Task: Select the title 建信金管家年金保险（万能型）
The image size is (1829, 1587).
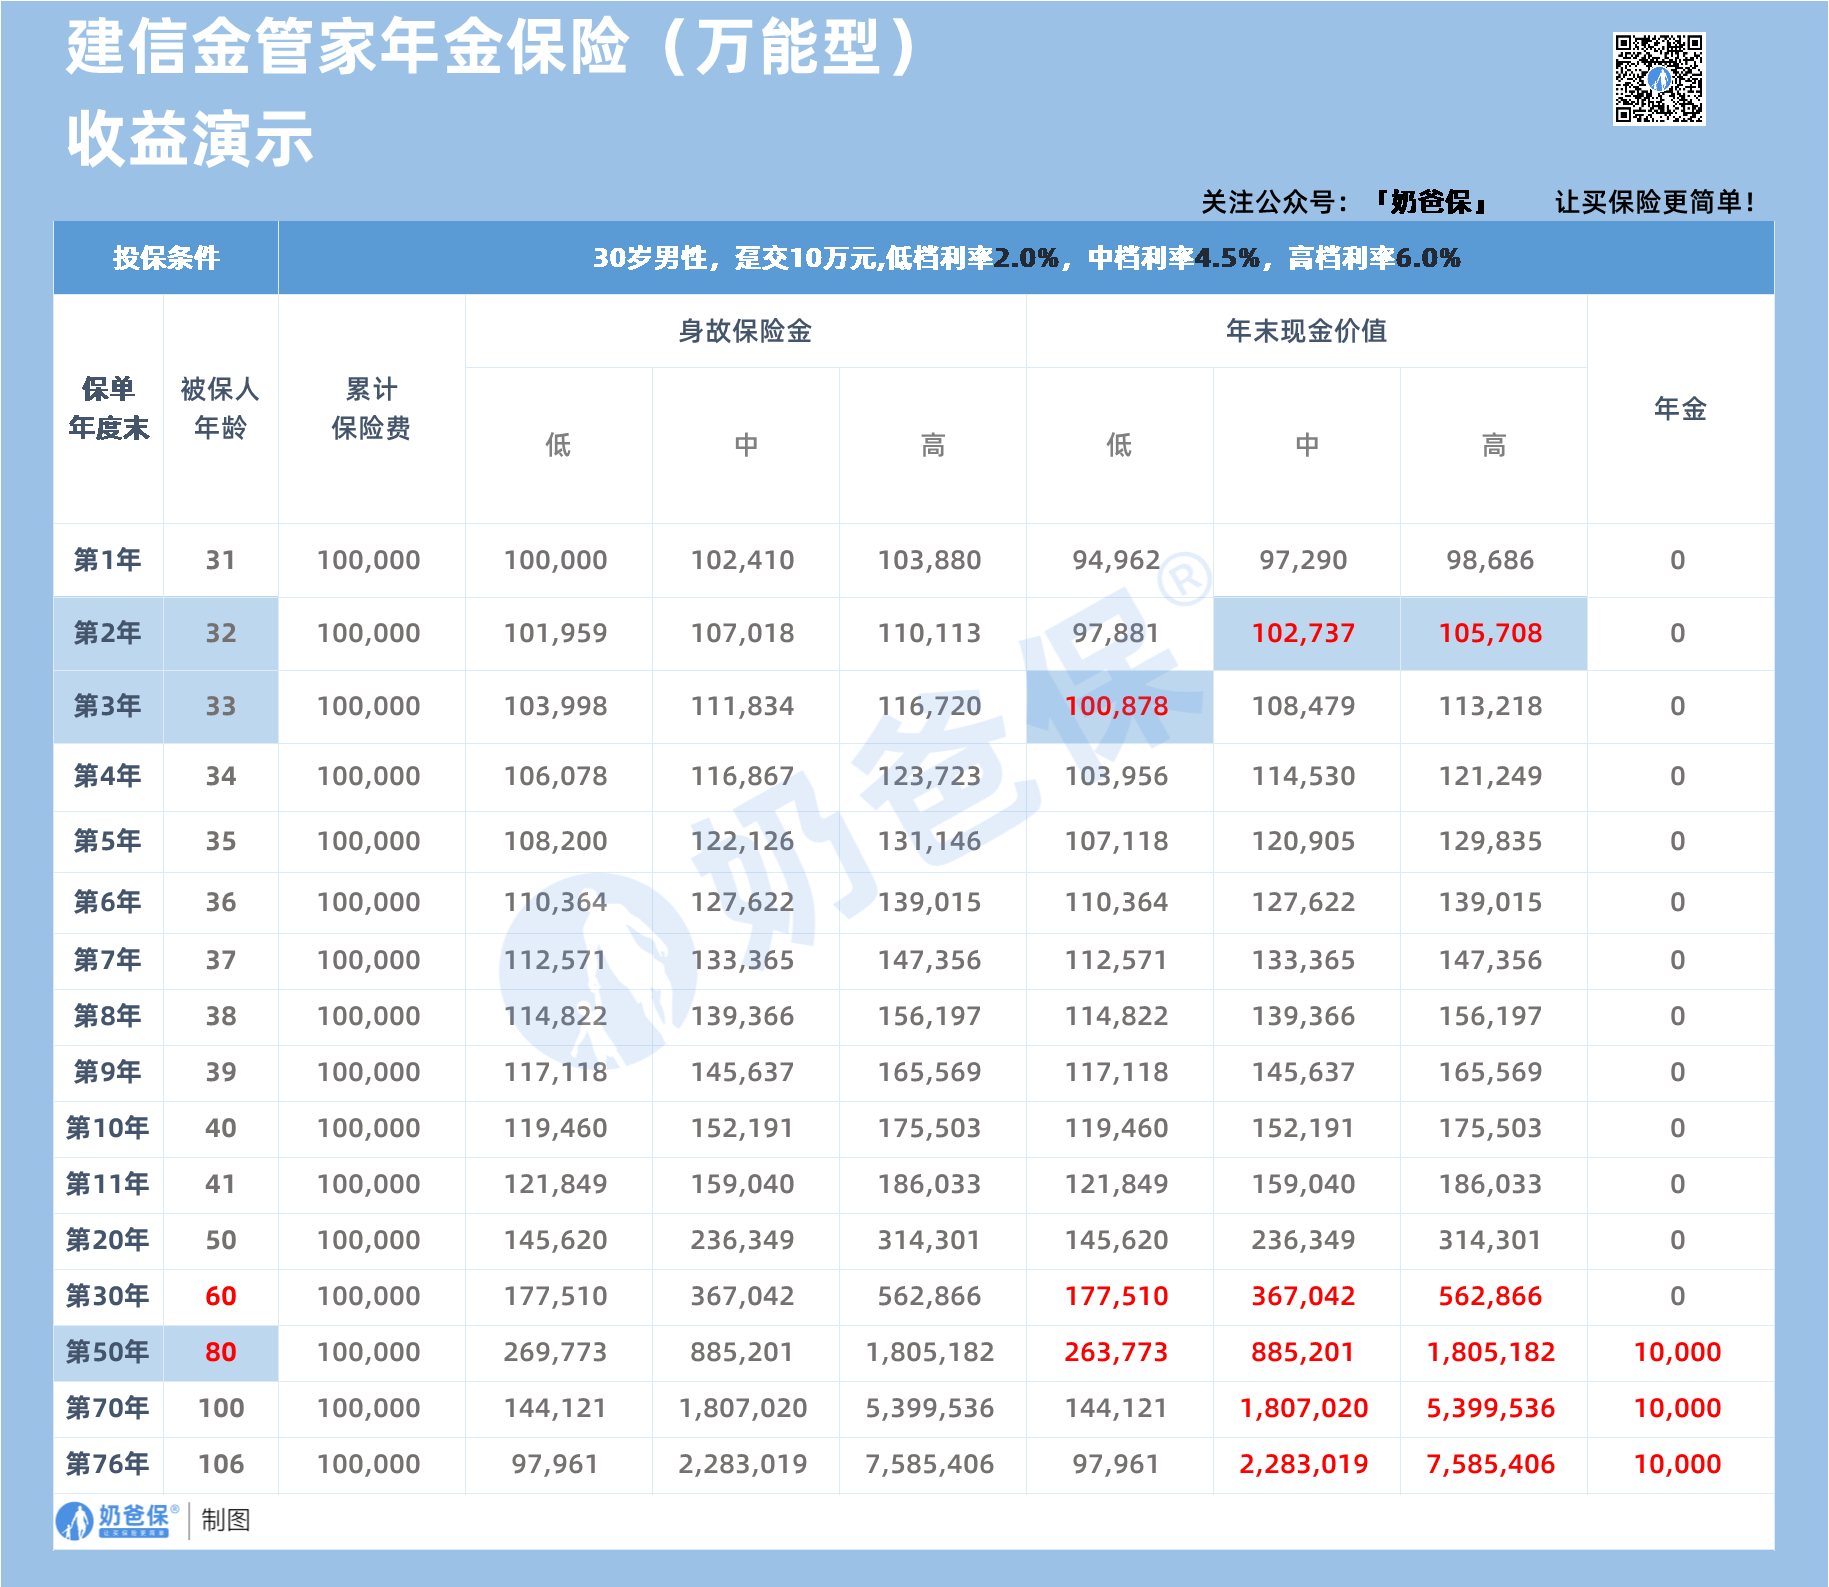Action: click(x=494, y=47)
